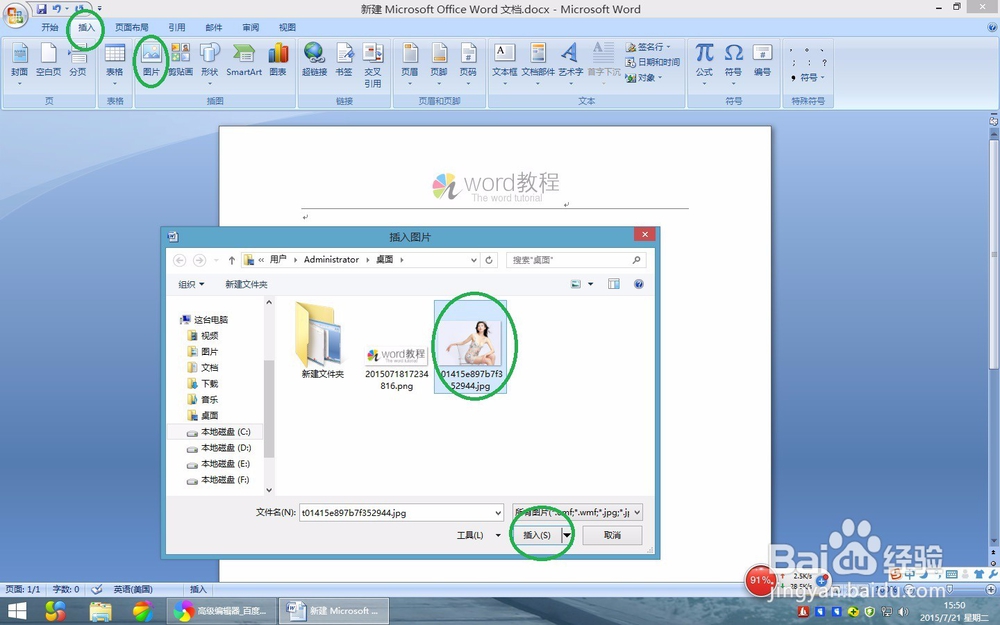Select Desktop (桌面) in sidebar tree

[203, 415]
